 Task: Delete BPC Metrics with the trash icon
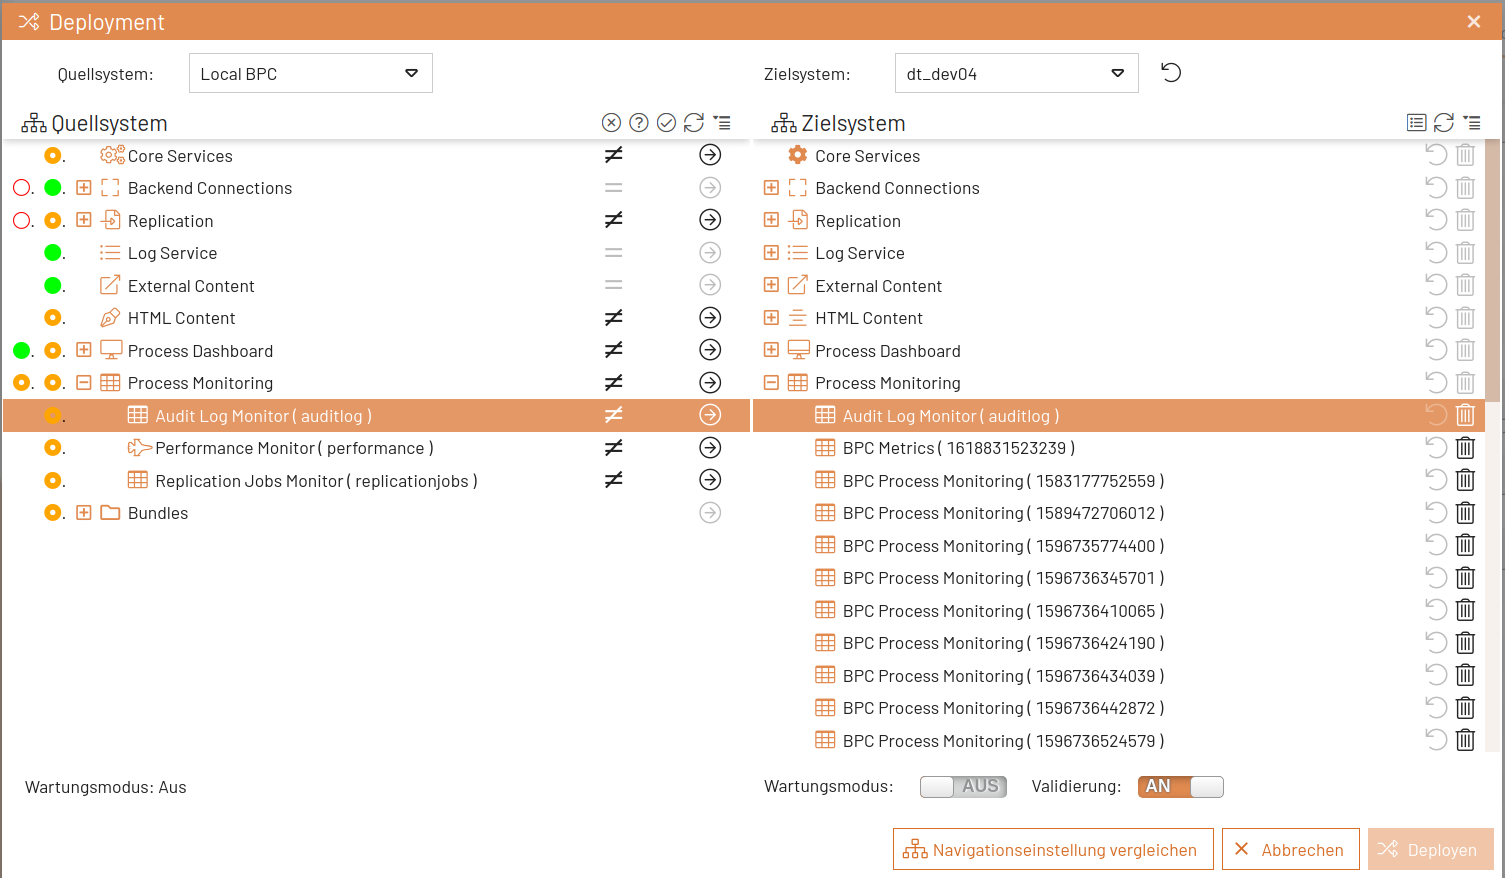point(1465,447)
